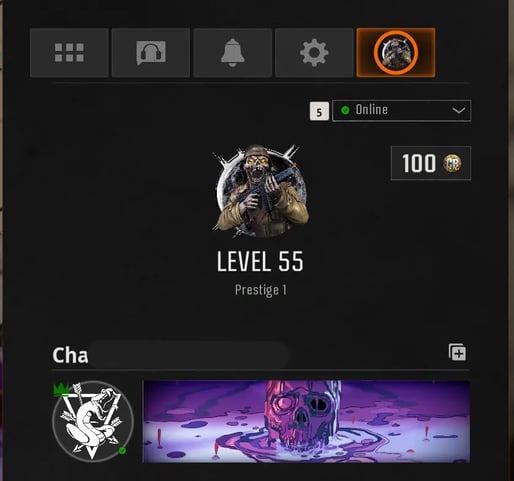
Task: Open the grid menu tab
Action: coord(69,53)
